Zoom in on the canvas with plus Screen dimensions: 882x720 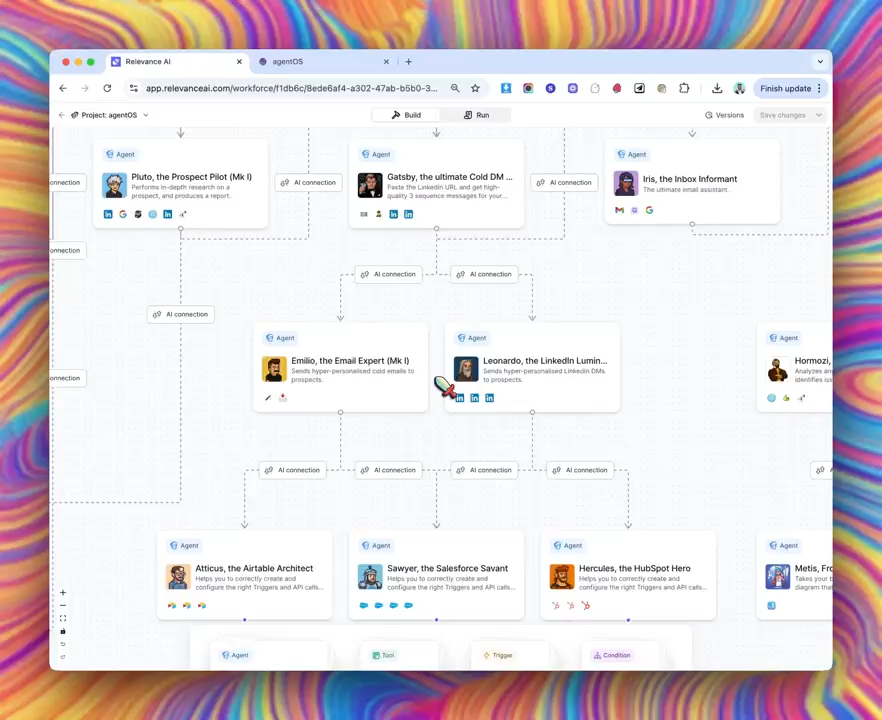coord(63,592)
